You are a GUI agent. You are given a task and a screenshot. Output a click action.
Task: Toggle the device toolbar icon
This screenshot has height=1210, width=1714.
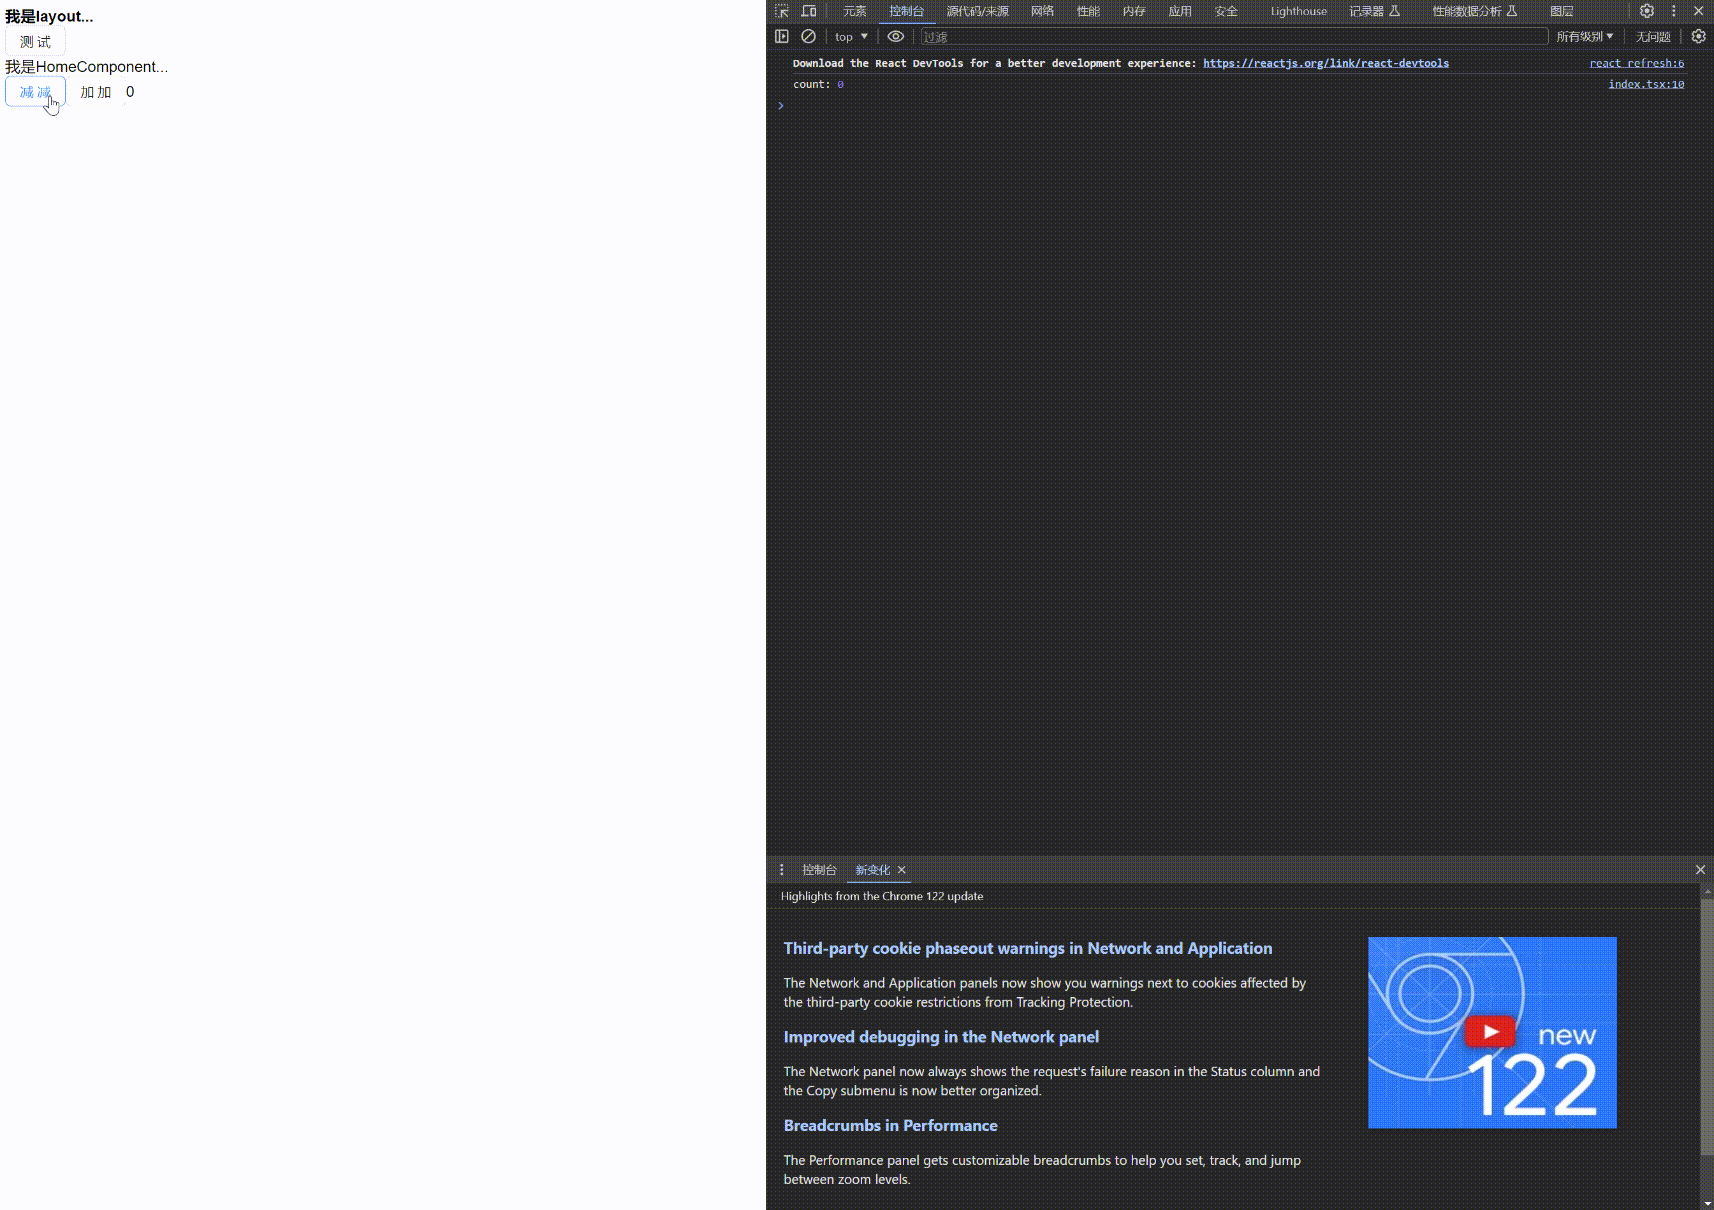click(809, 11)
